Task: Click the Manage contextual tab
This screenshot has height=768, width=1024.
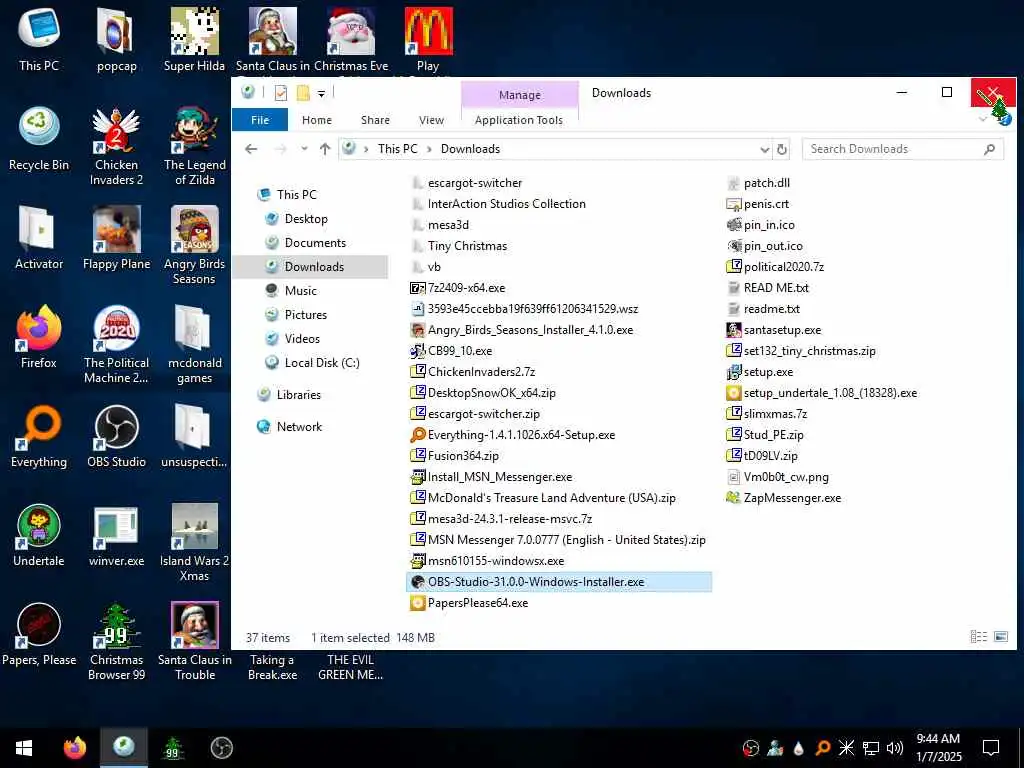Action: (x=520, y=95)
